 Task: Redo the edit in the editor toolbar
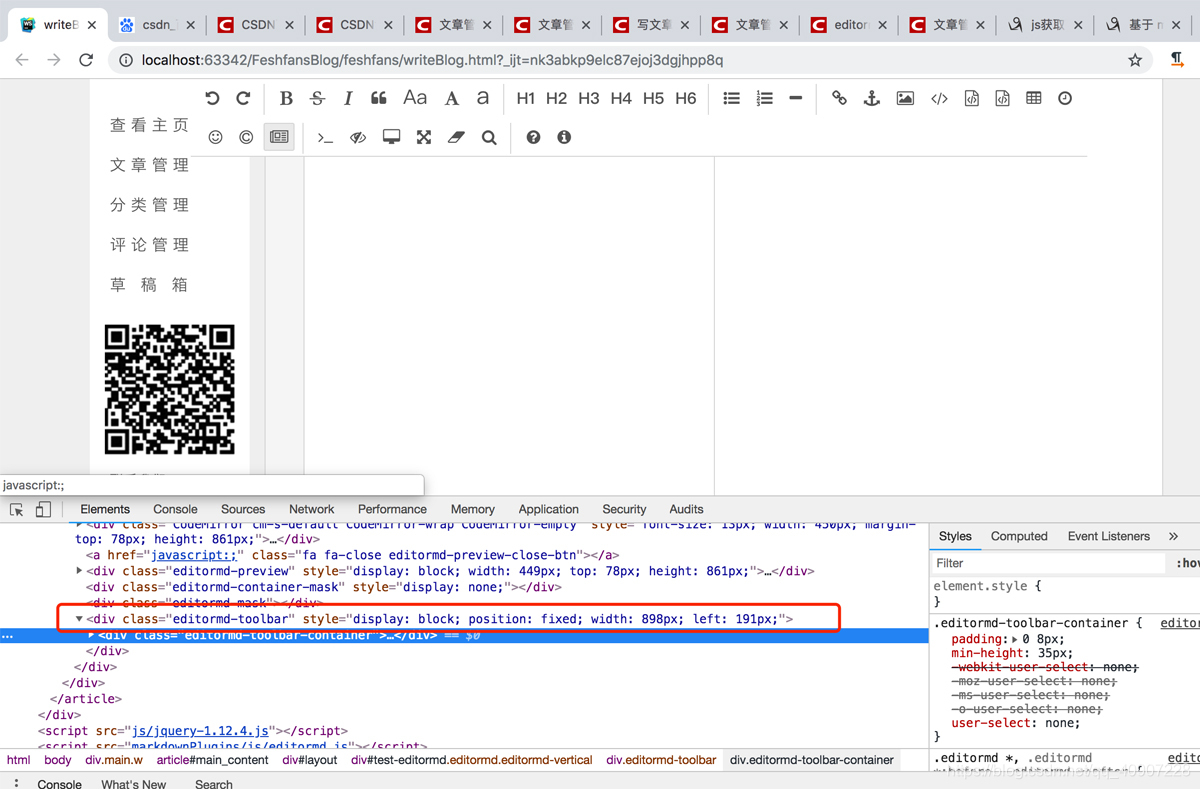click(243, 98)
